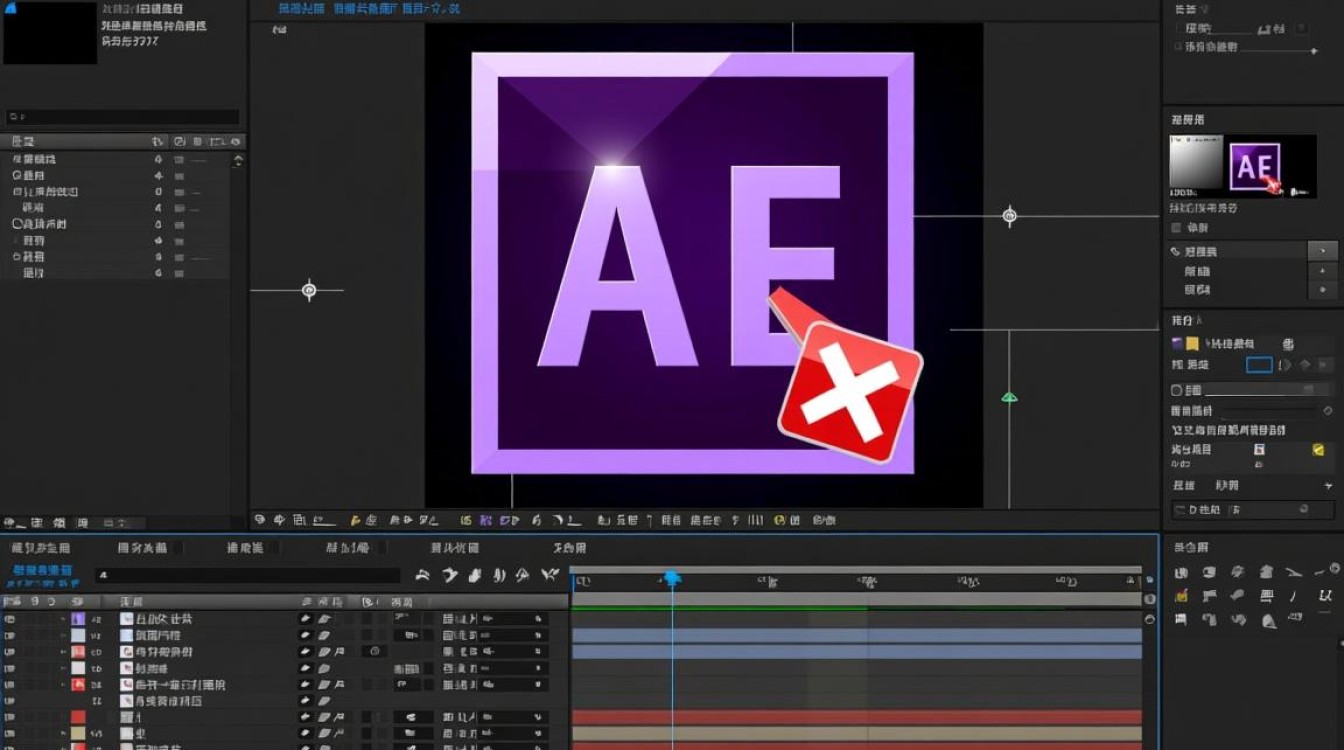The image size is (1344, 750).
Task: Pick the yellow swatch beside the purple swatch
Action: coord(1192,344)
